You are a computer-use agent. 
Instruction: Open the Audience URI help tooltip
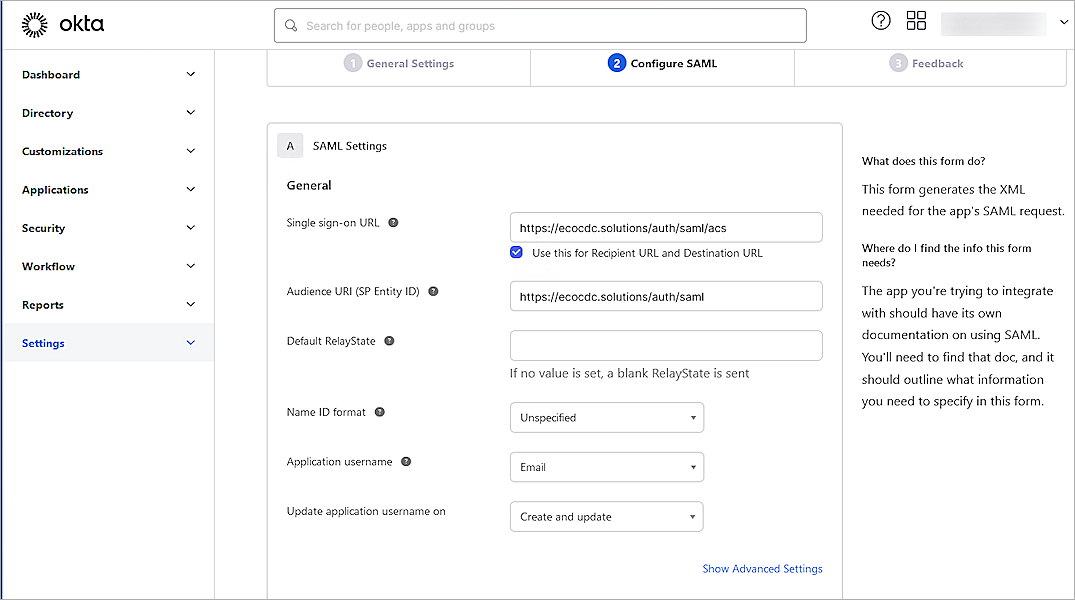pyautogui.click(x=433, y=291)
